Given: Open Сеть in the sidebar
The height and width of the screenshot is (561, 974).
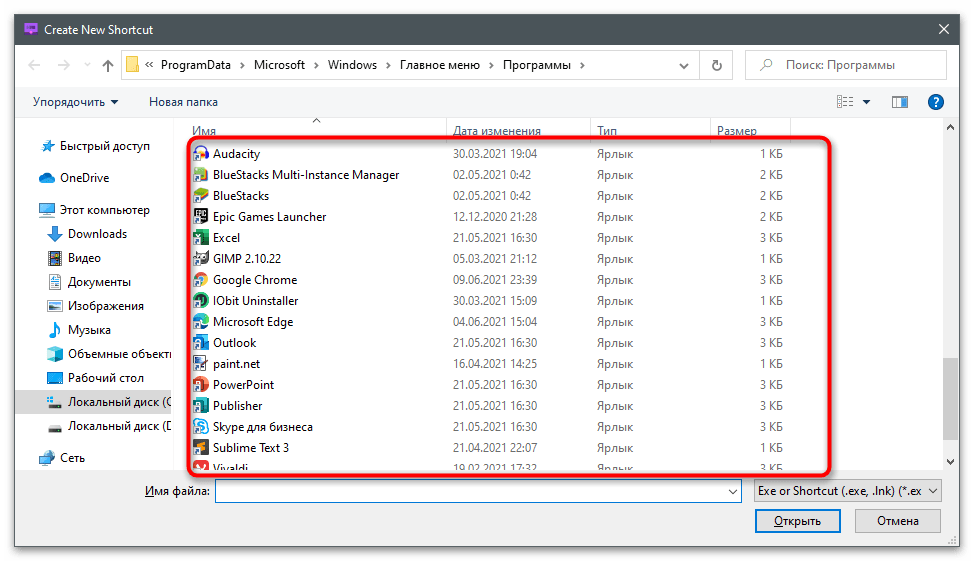Looking at the screenshot, I should (62, 458).
